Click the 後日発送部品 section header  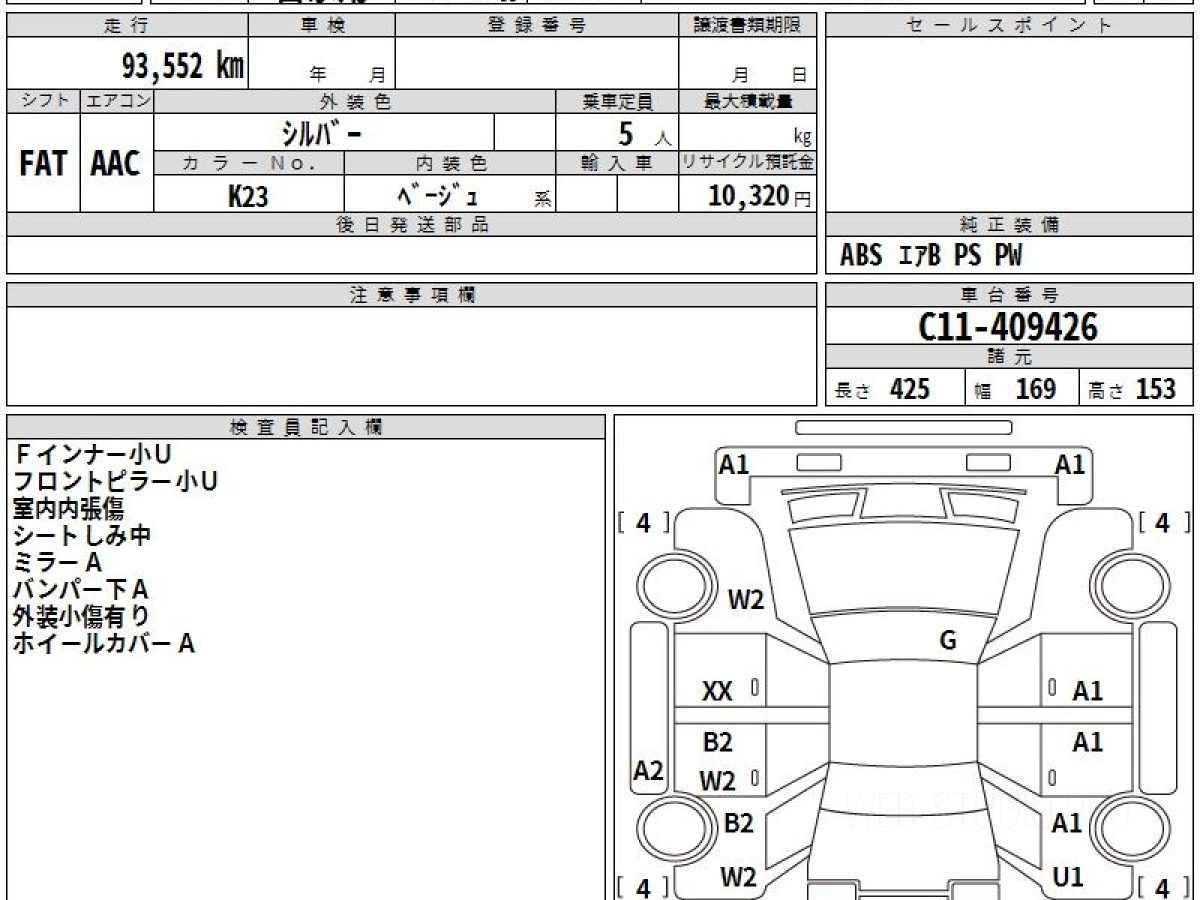pos(412,225)
